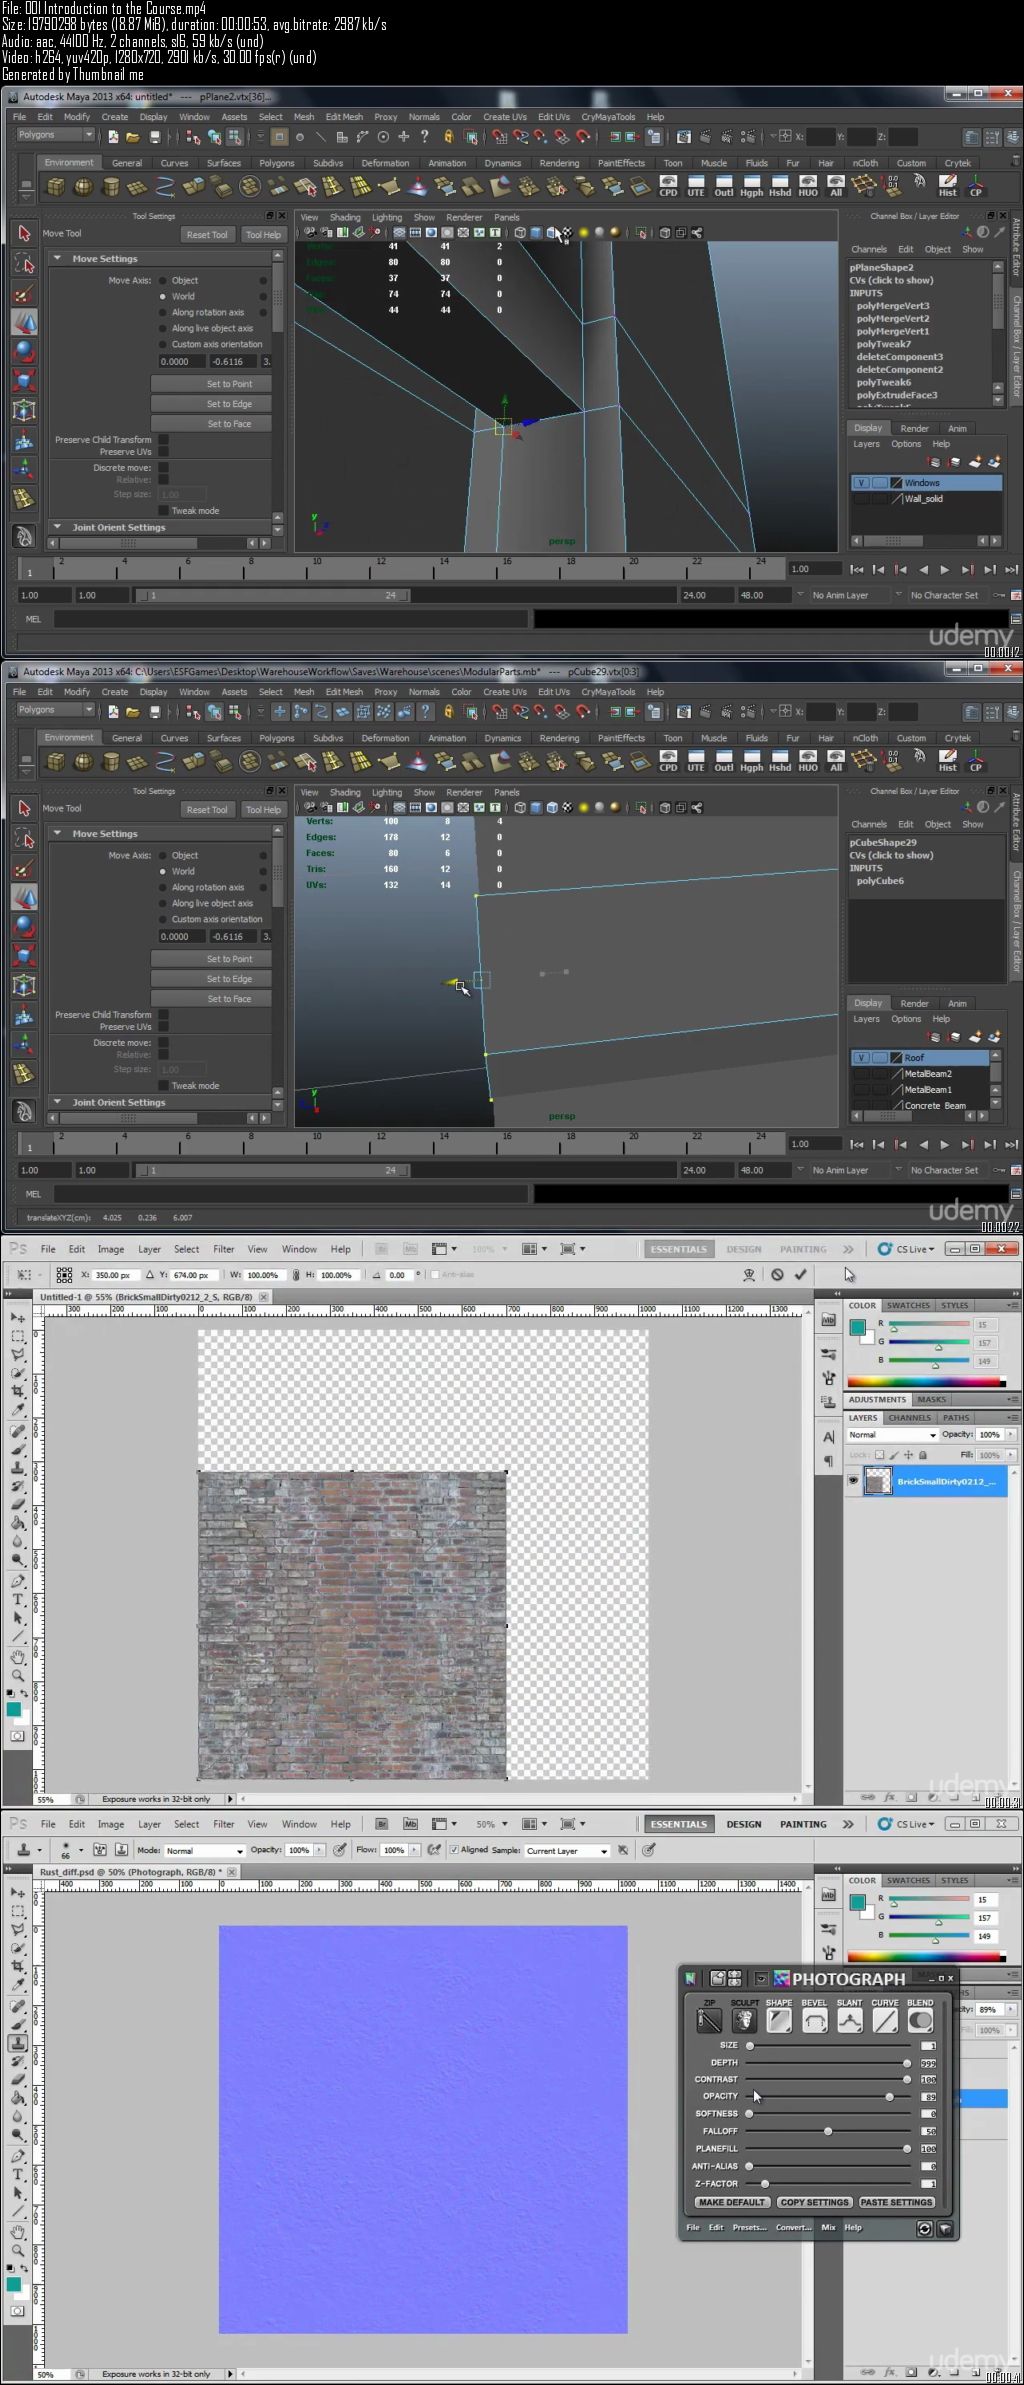Select the Clone Stamp tool in Rust_diff Photoshop window
The width and height of the screenshot is (1024, 2385).
click(x=18, y=2043)
